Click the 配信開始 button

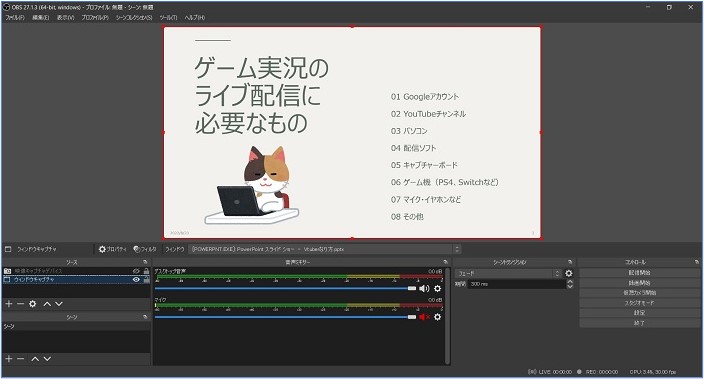pos(639,273)
